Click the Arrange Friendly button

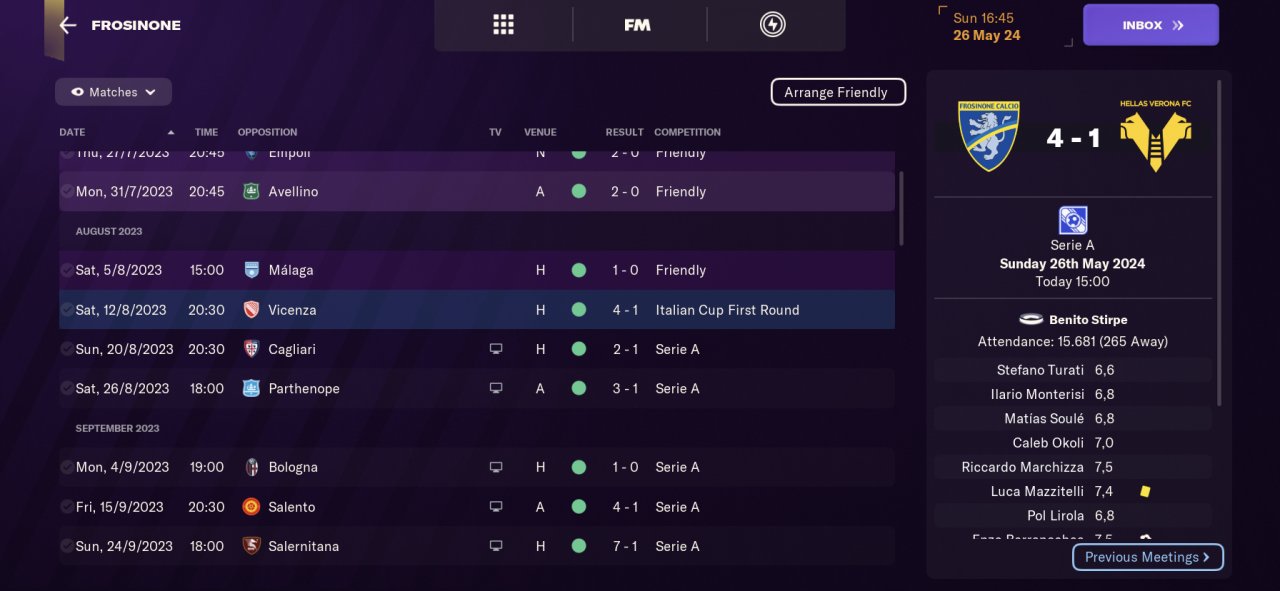(837, 92)
